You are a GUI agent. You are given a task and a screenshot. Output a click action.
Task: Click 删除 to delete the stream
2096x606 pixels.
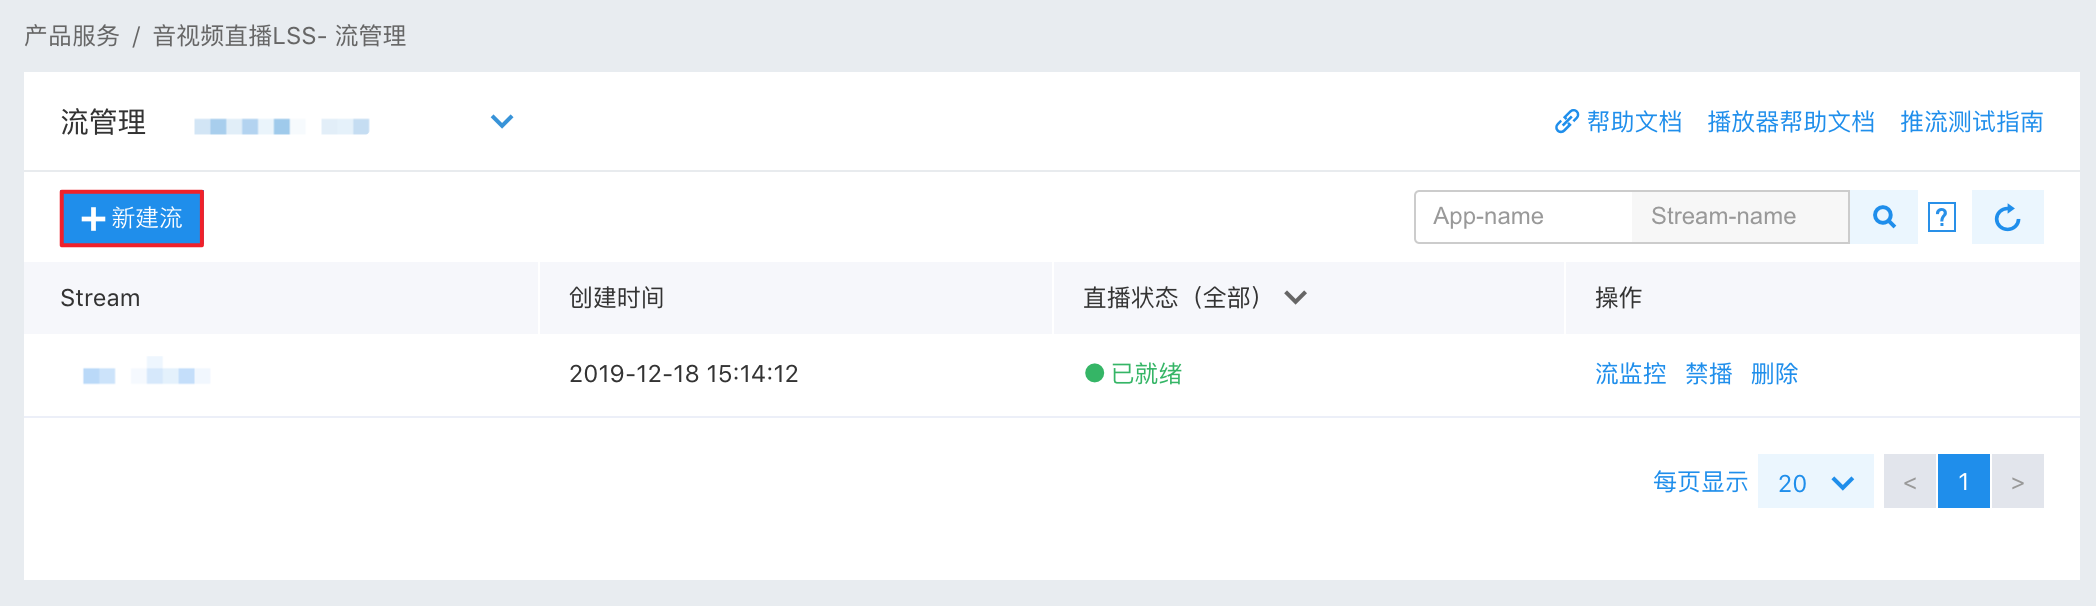pos(1775,374)
